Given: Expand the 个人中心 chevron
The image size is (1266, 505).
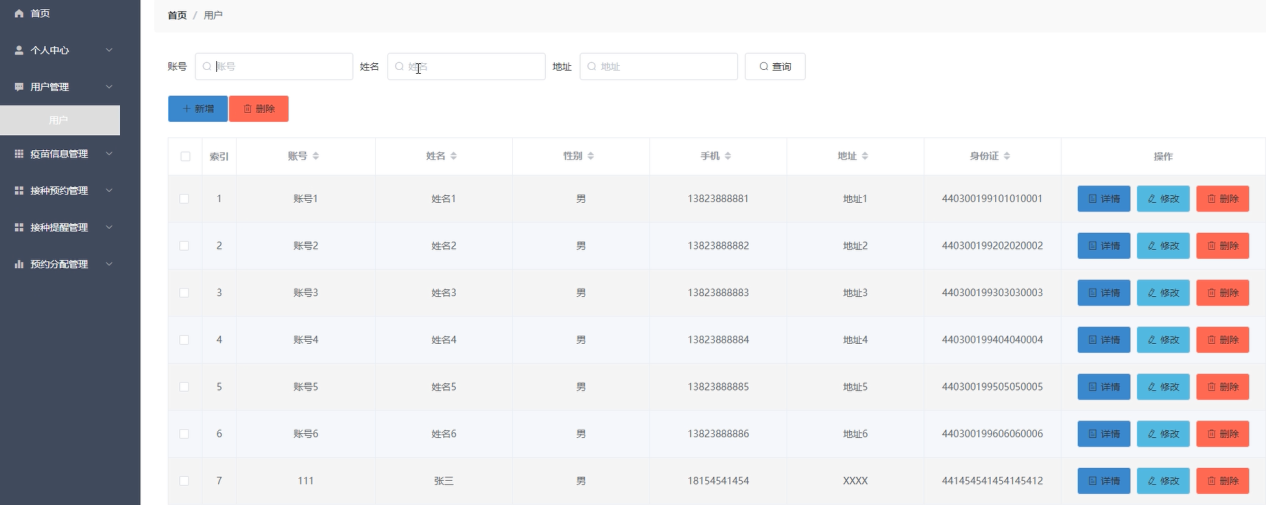Looking at the screenshot, I should pos(109,50).
